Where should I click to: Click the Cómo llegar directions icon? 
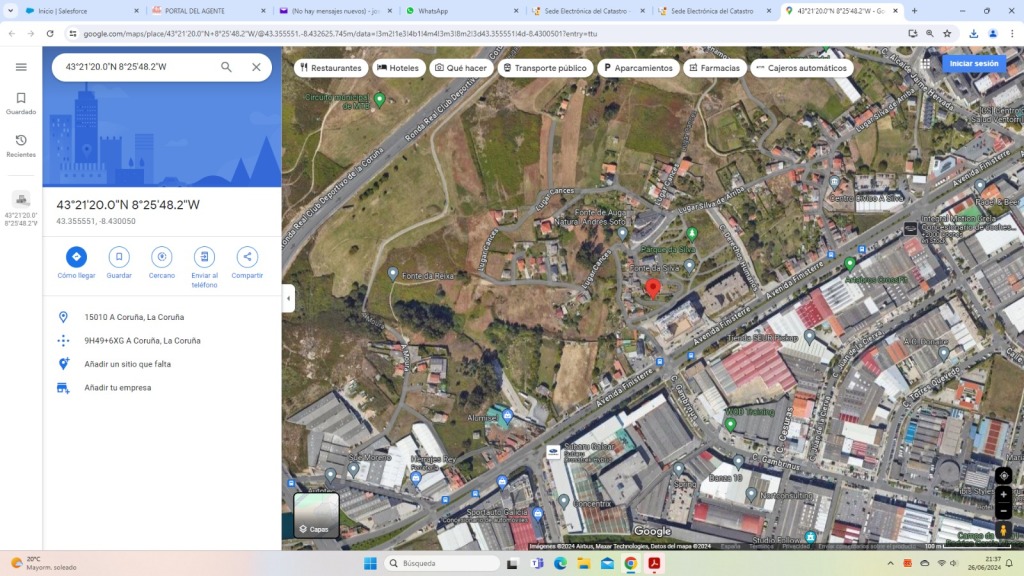pos(76,257)
